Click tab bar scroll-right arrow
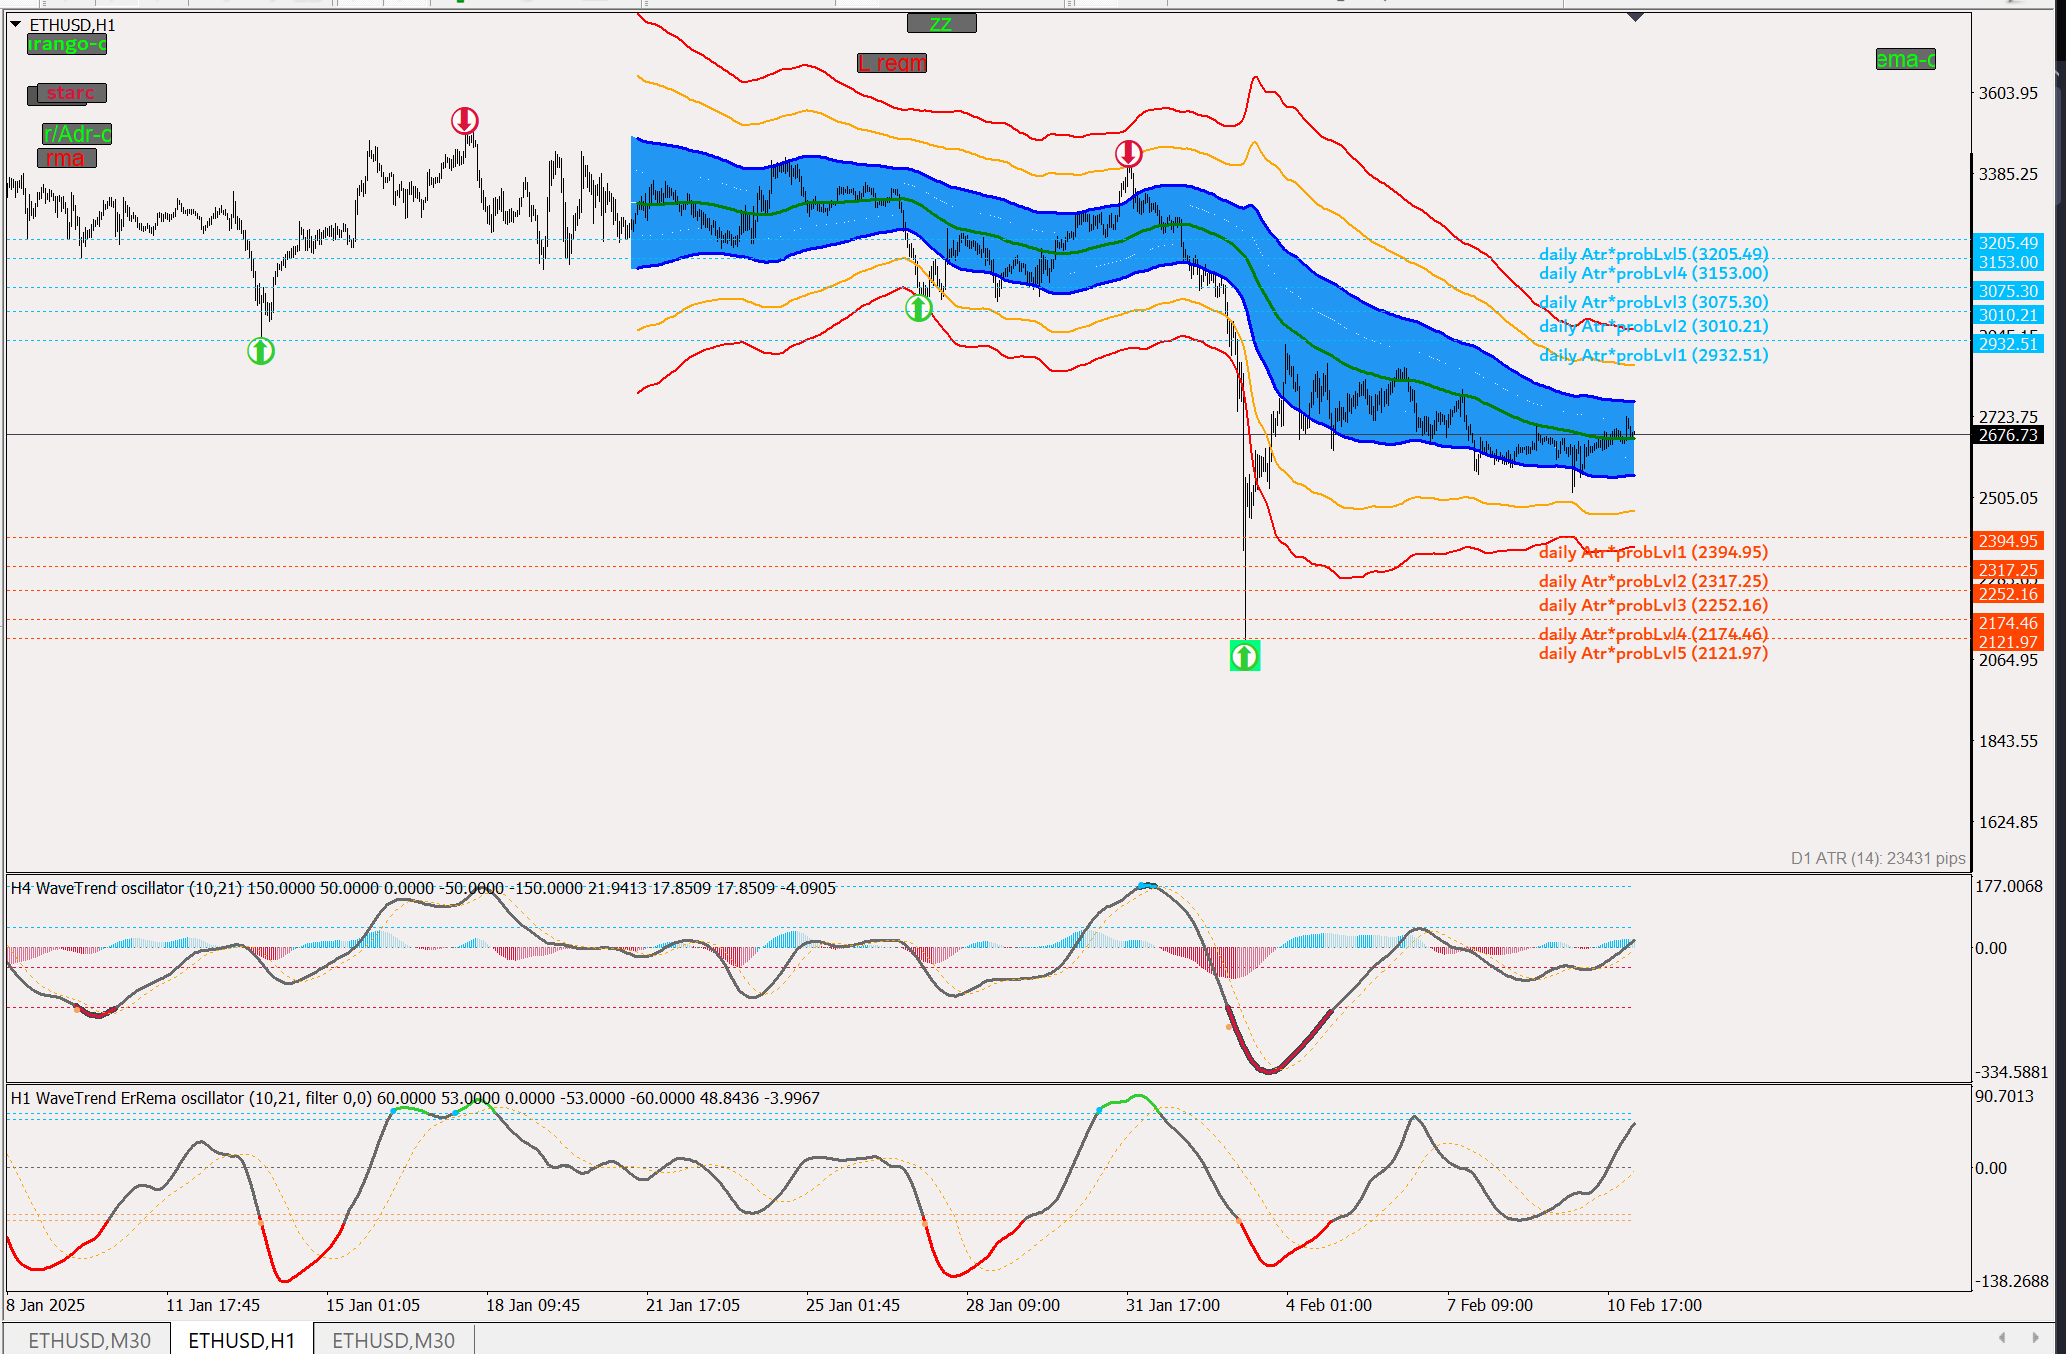Image resolution: width=2066 pixels, height=1354 pixels. click(2035, 1338)
